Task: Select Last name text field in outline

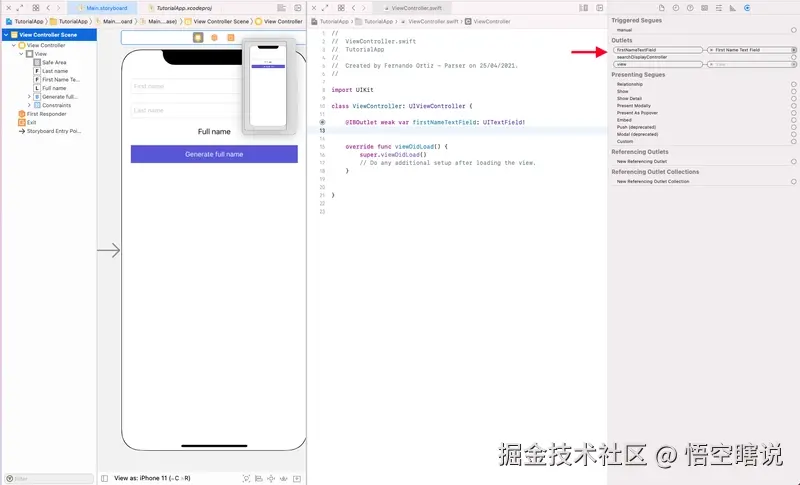Action: tap(51, 71)
